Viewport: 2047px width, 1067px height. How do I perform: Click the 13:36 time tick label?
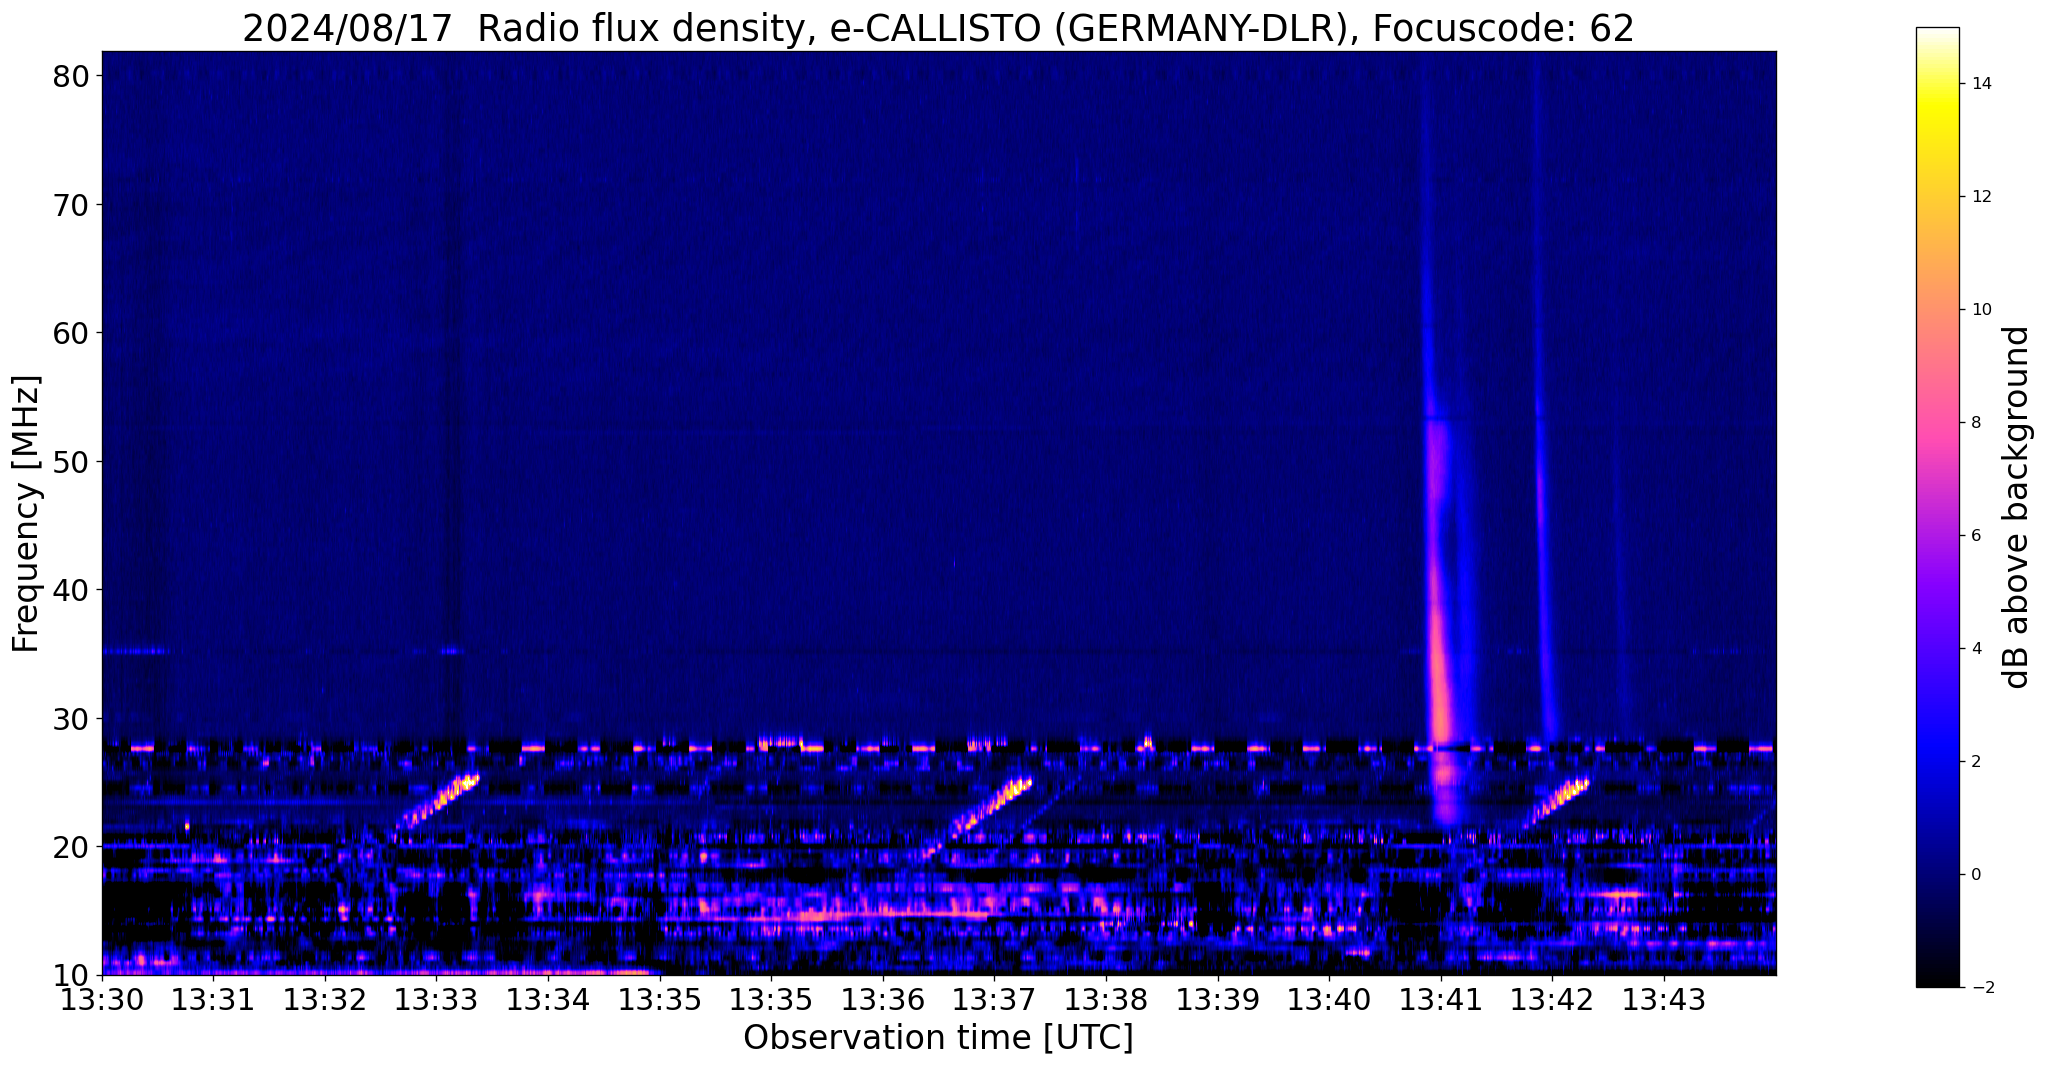(x=883, y=999)
